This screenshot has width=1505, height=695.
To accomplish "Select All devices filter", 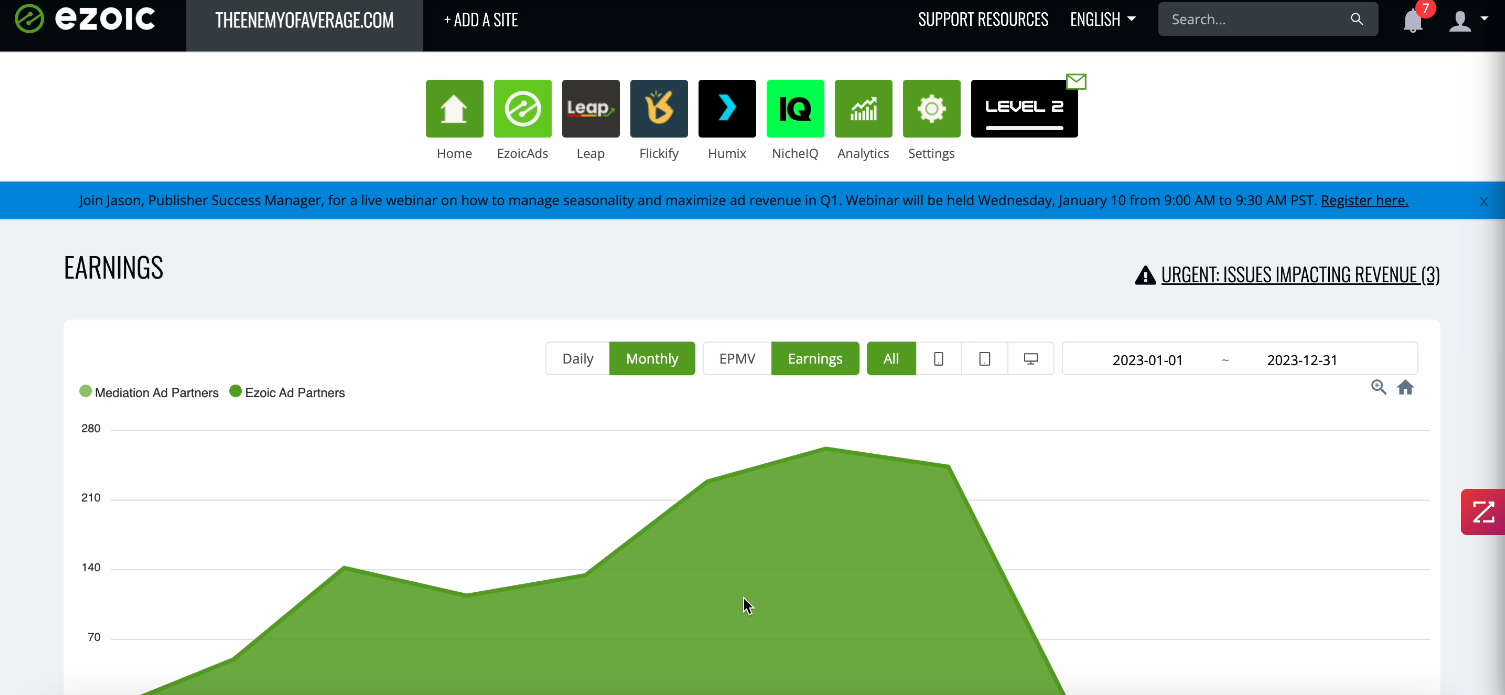I will coord(891,359).
